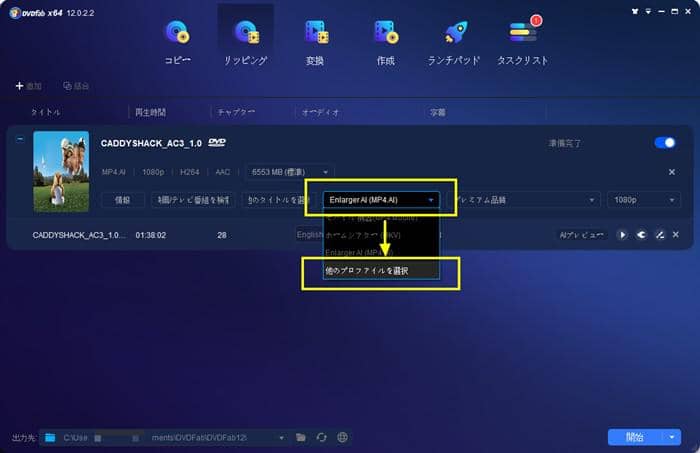Select the mobile device MP4 profile option
The image size is (700, 453).
(x=381, y=218)
